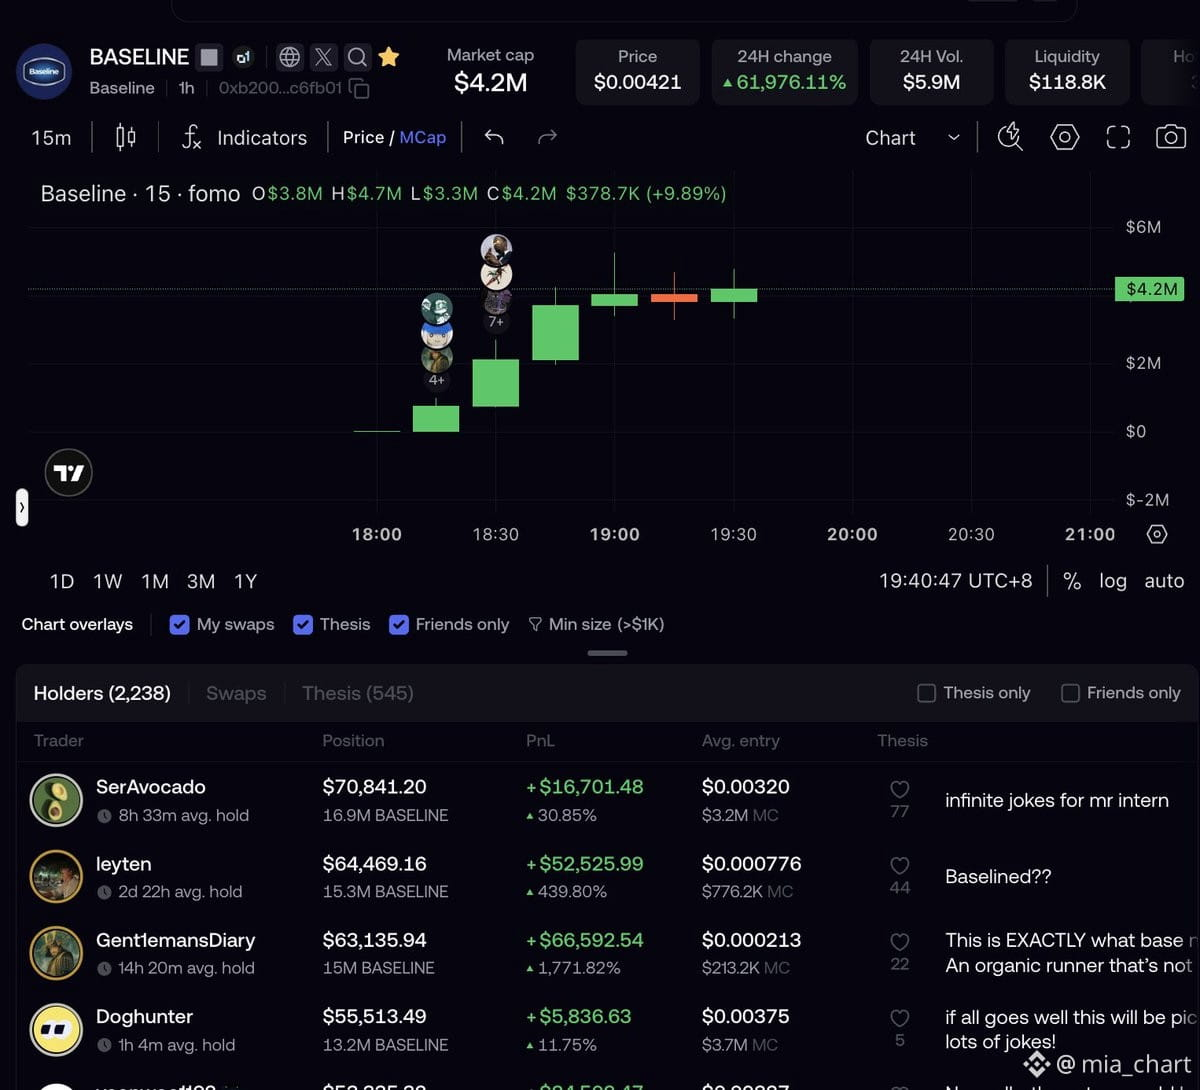1200x1090 pixels.
Task: Click the "infinite jokes for mr intern" thesis
Action: click(1057, 800)
